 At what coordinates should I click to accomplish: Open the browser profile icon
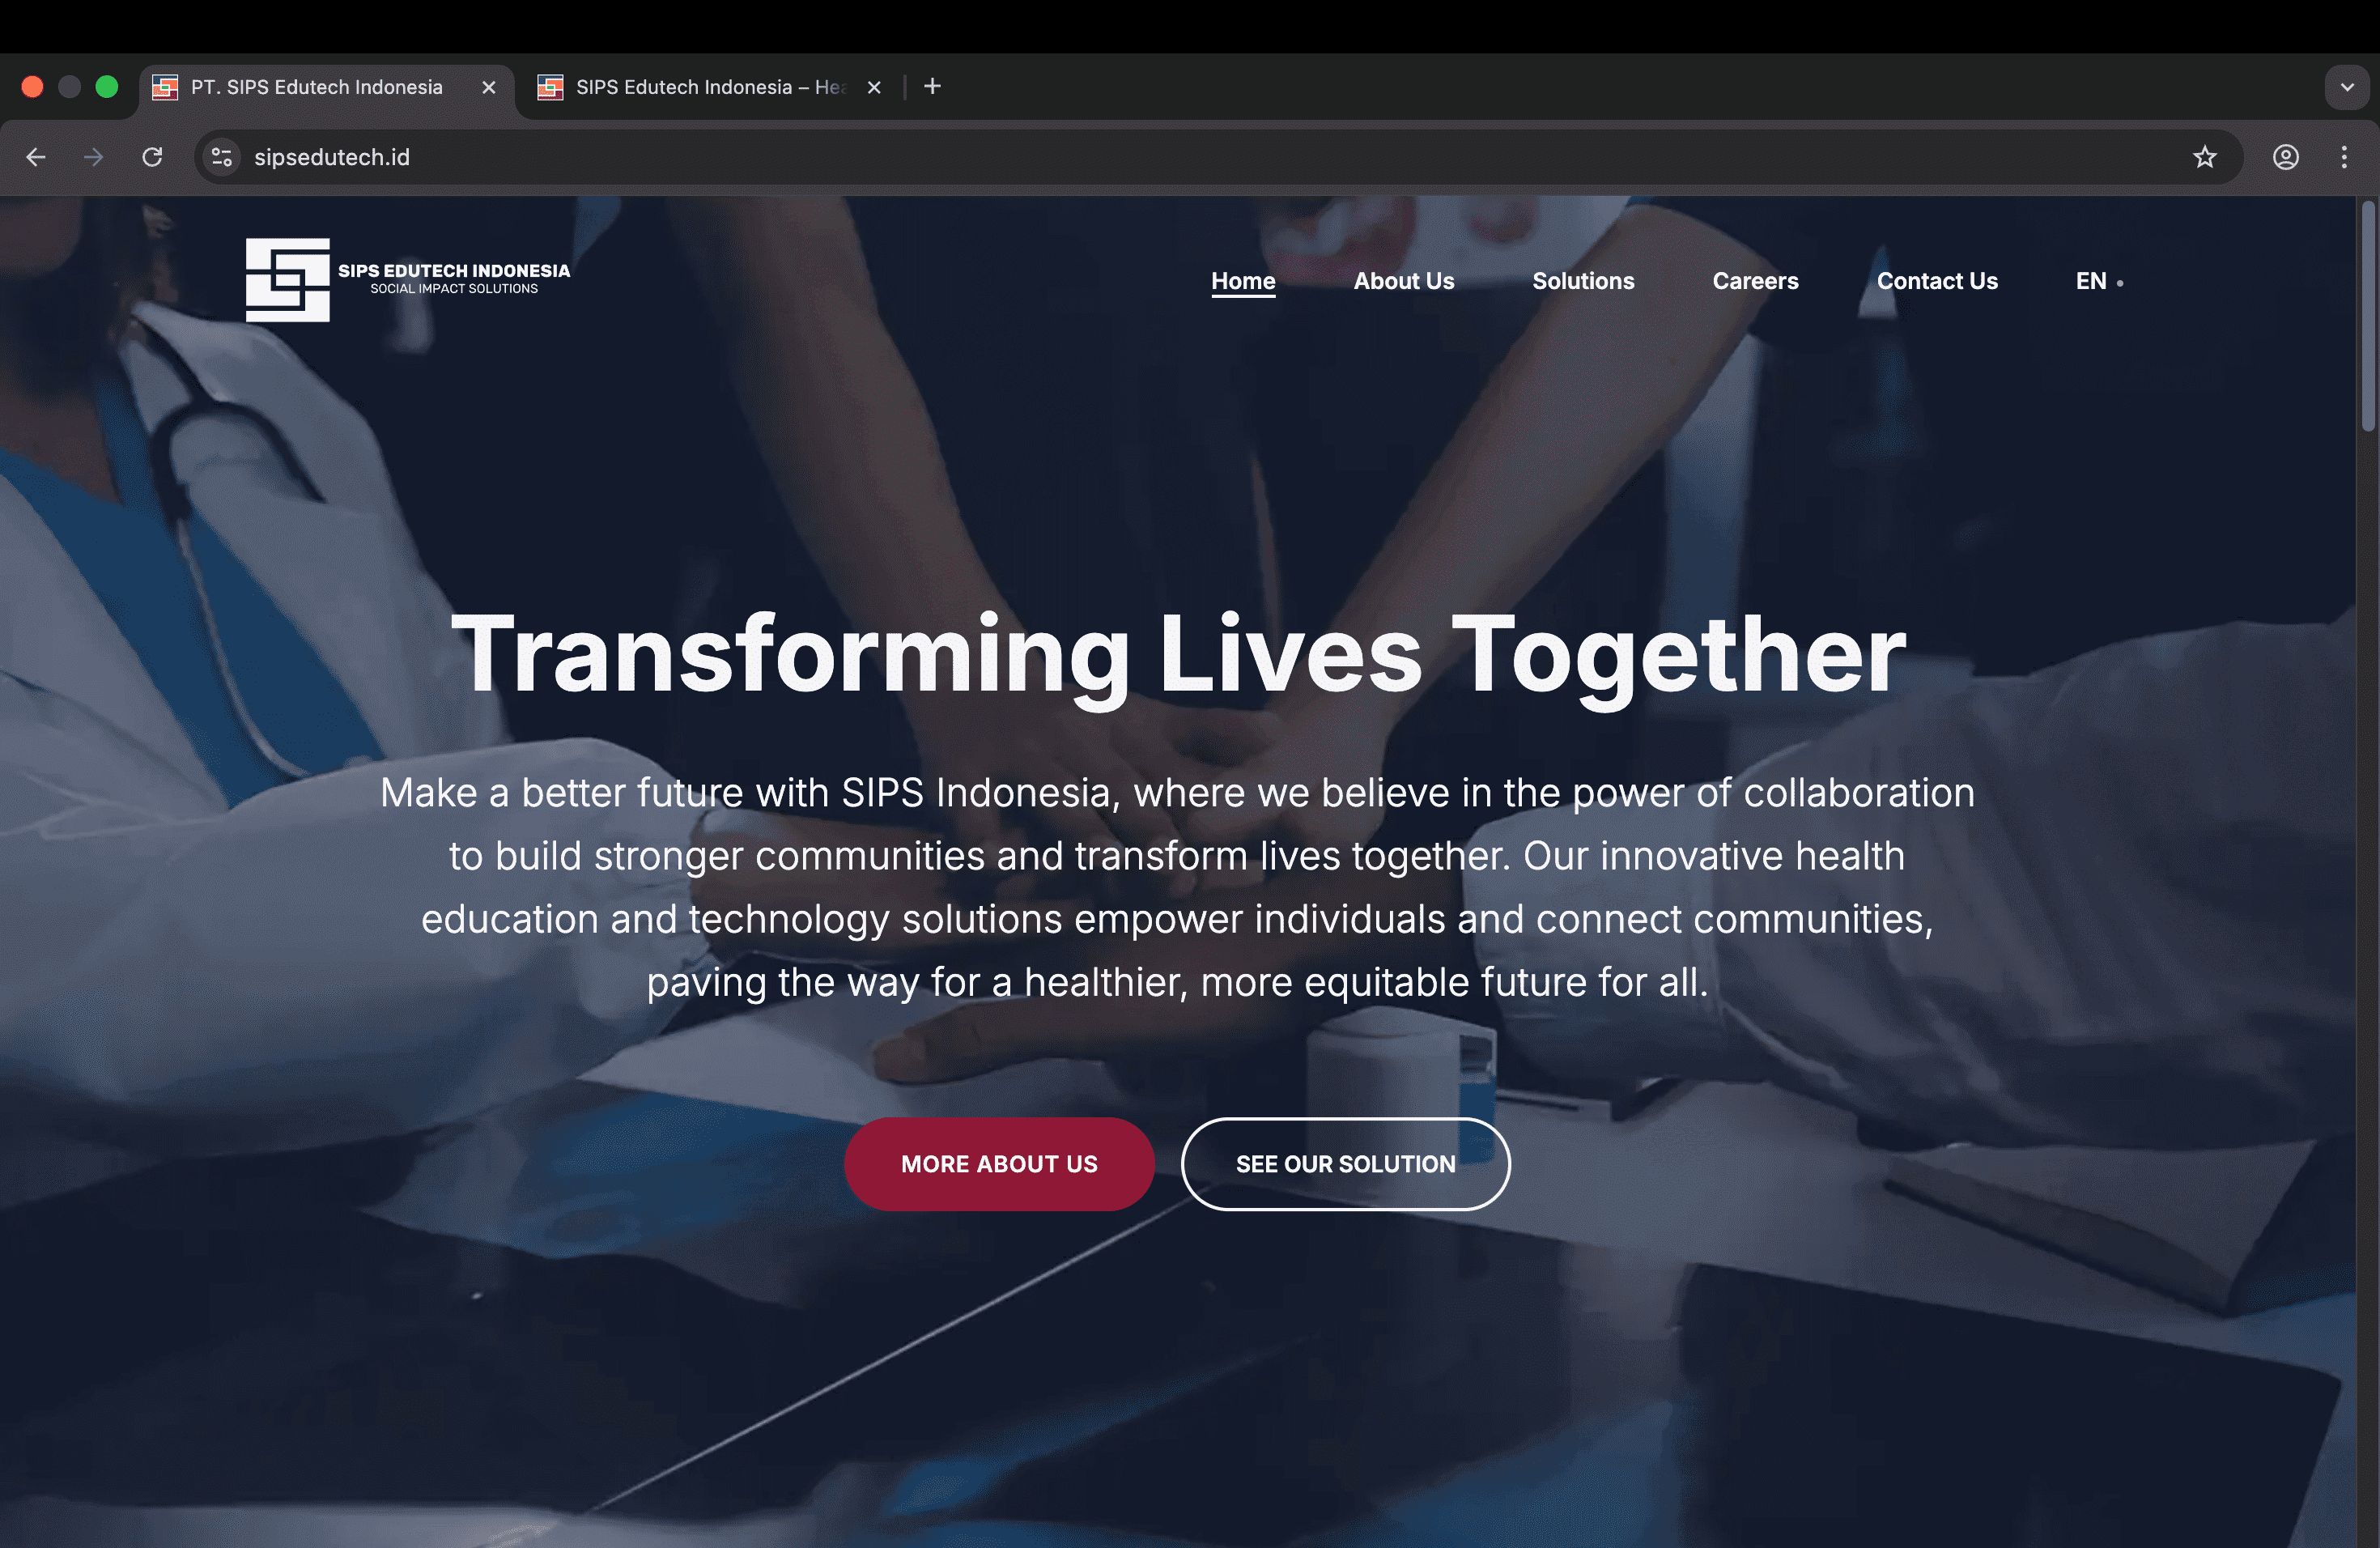(2285, 157)
